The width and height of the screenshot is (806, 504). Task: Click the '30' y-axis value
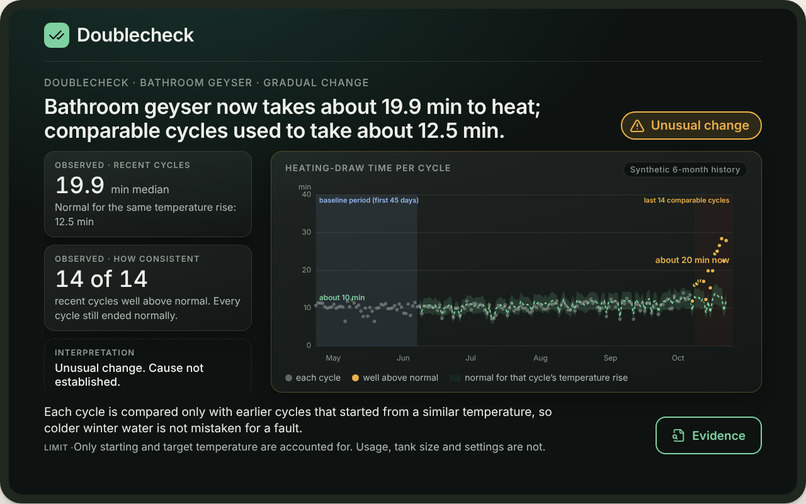(306, 232)
